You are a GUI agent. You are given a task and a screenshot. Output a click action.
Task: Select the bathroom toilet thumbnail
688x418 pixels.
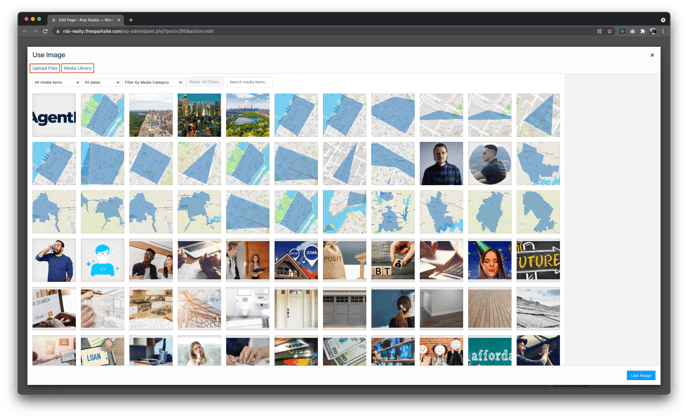(247, 308)
